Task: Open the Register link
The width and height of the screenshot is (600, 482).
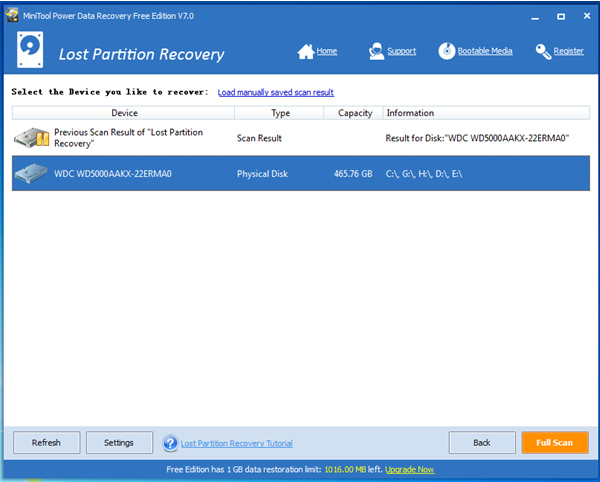Action: 569,51
